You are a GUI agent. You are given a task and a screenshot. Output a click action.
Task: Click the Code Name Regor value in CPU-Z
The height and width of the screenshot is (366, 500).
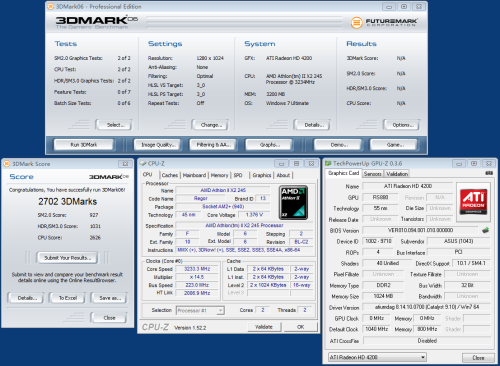pos(200,198)
